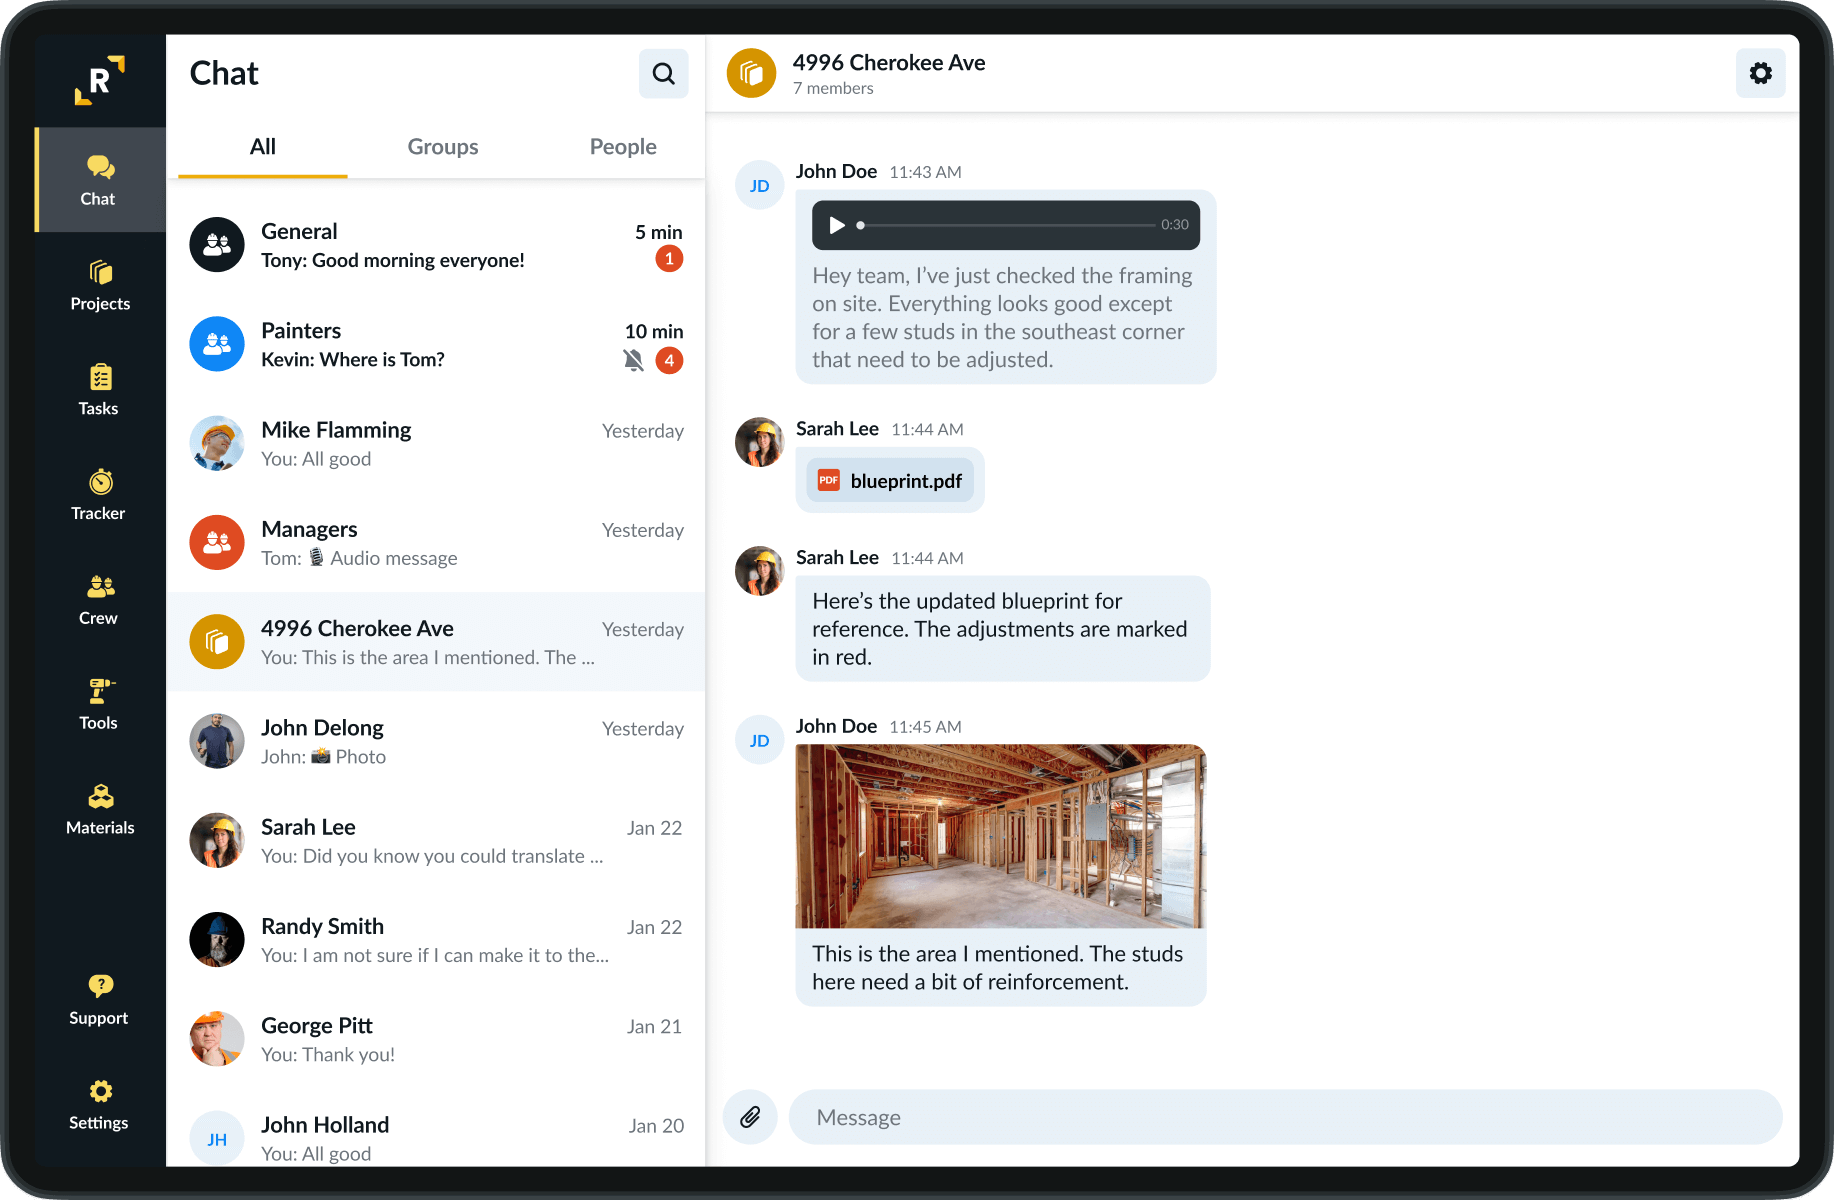This screenshot has height=1200, width=1834.
Task: Click the JD avatar at 11:43 AM
Action: coord(760,185)
